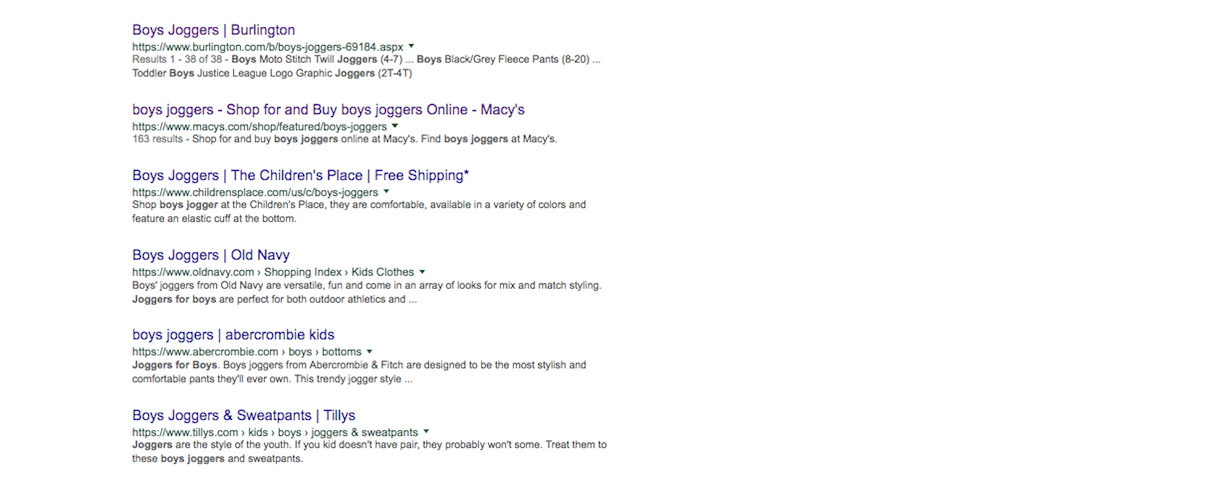
Task: Click the oldnavy.com Shopping Index breadcrumb text
Action: 273,272
